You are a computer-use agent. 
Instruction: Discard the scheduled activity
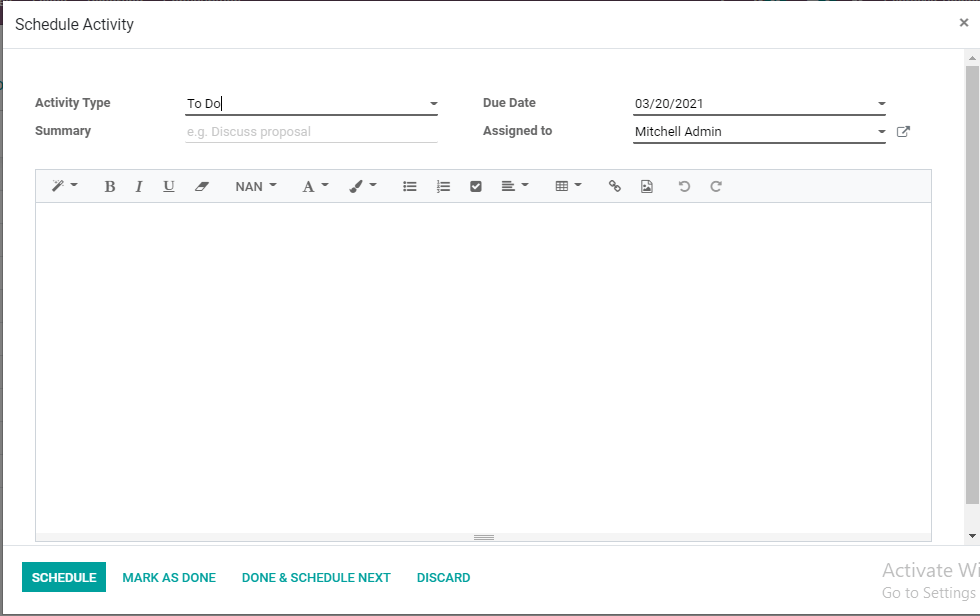[443, 577]
